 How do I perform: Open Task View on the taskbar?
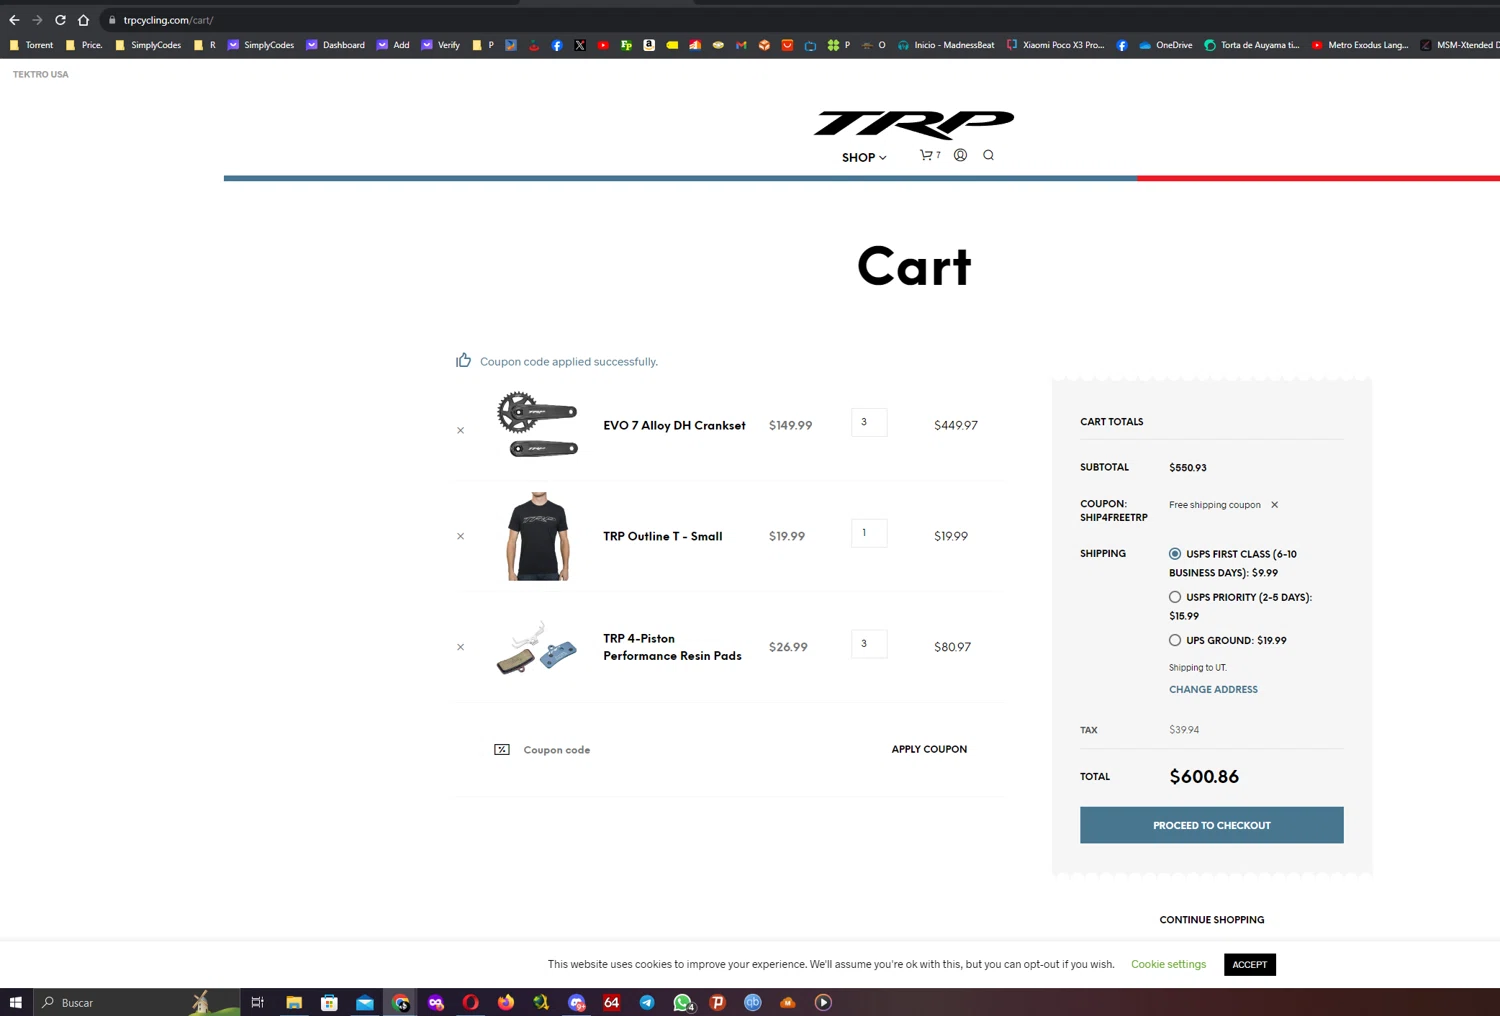257,1002
